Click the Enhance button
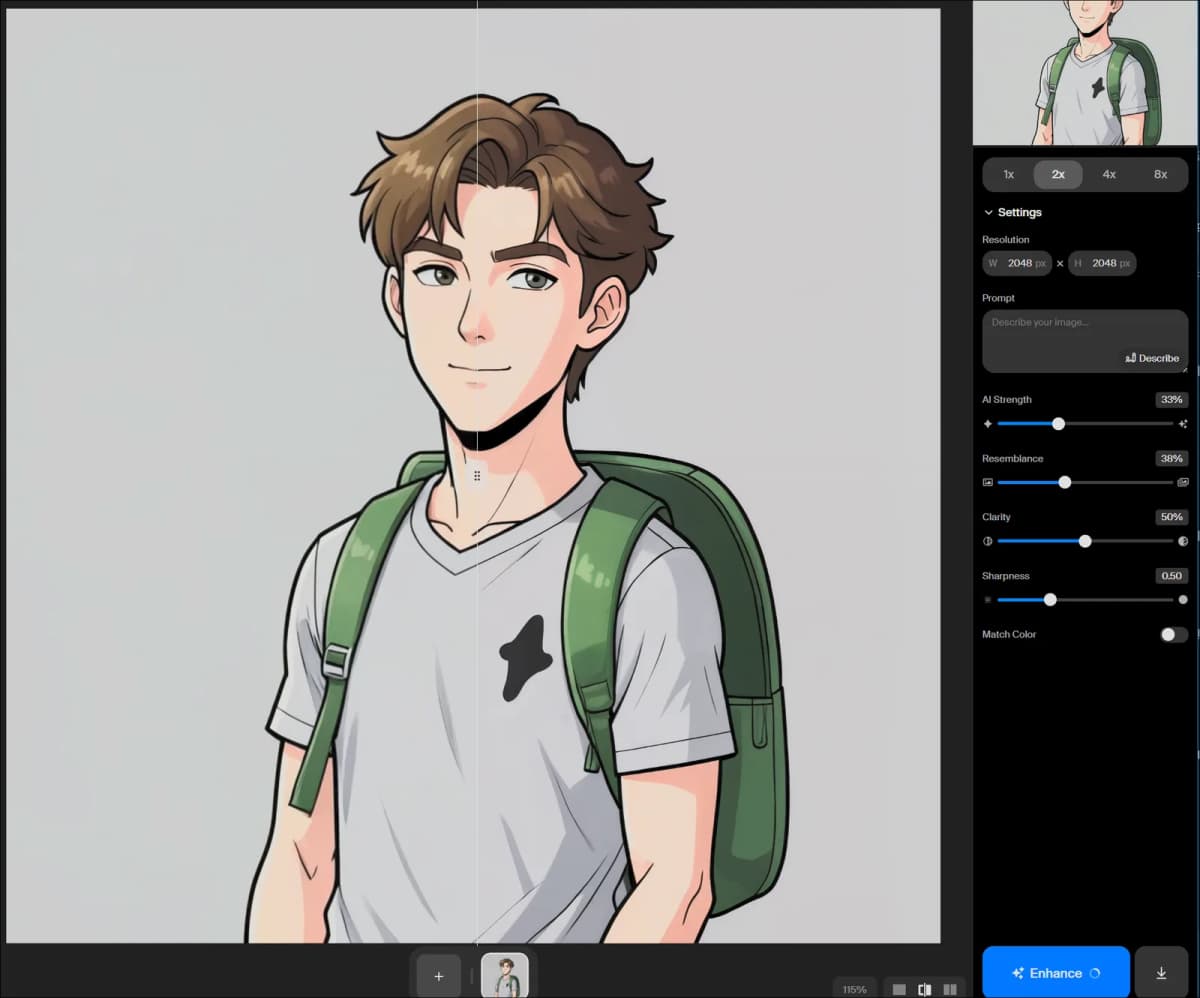This screenshot has height=998, width=1200. point(1056,972)
